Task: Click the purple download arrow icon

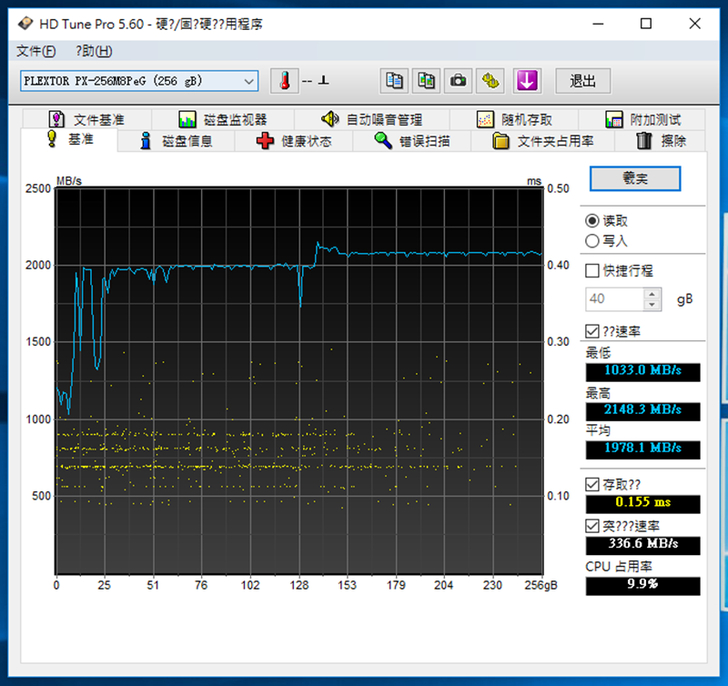Action: [x=526, y=81]
